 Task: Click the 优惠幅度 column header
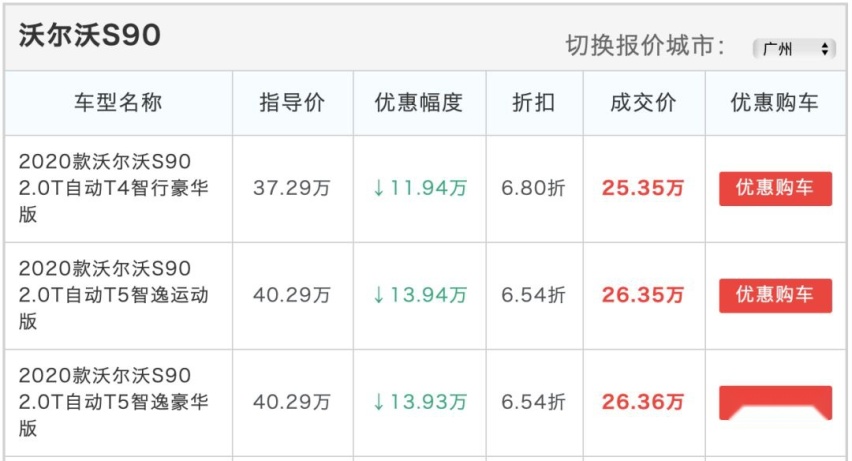419,102
